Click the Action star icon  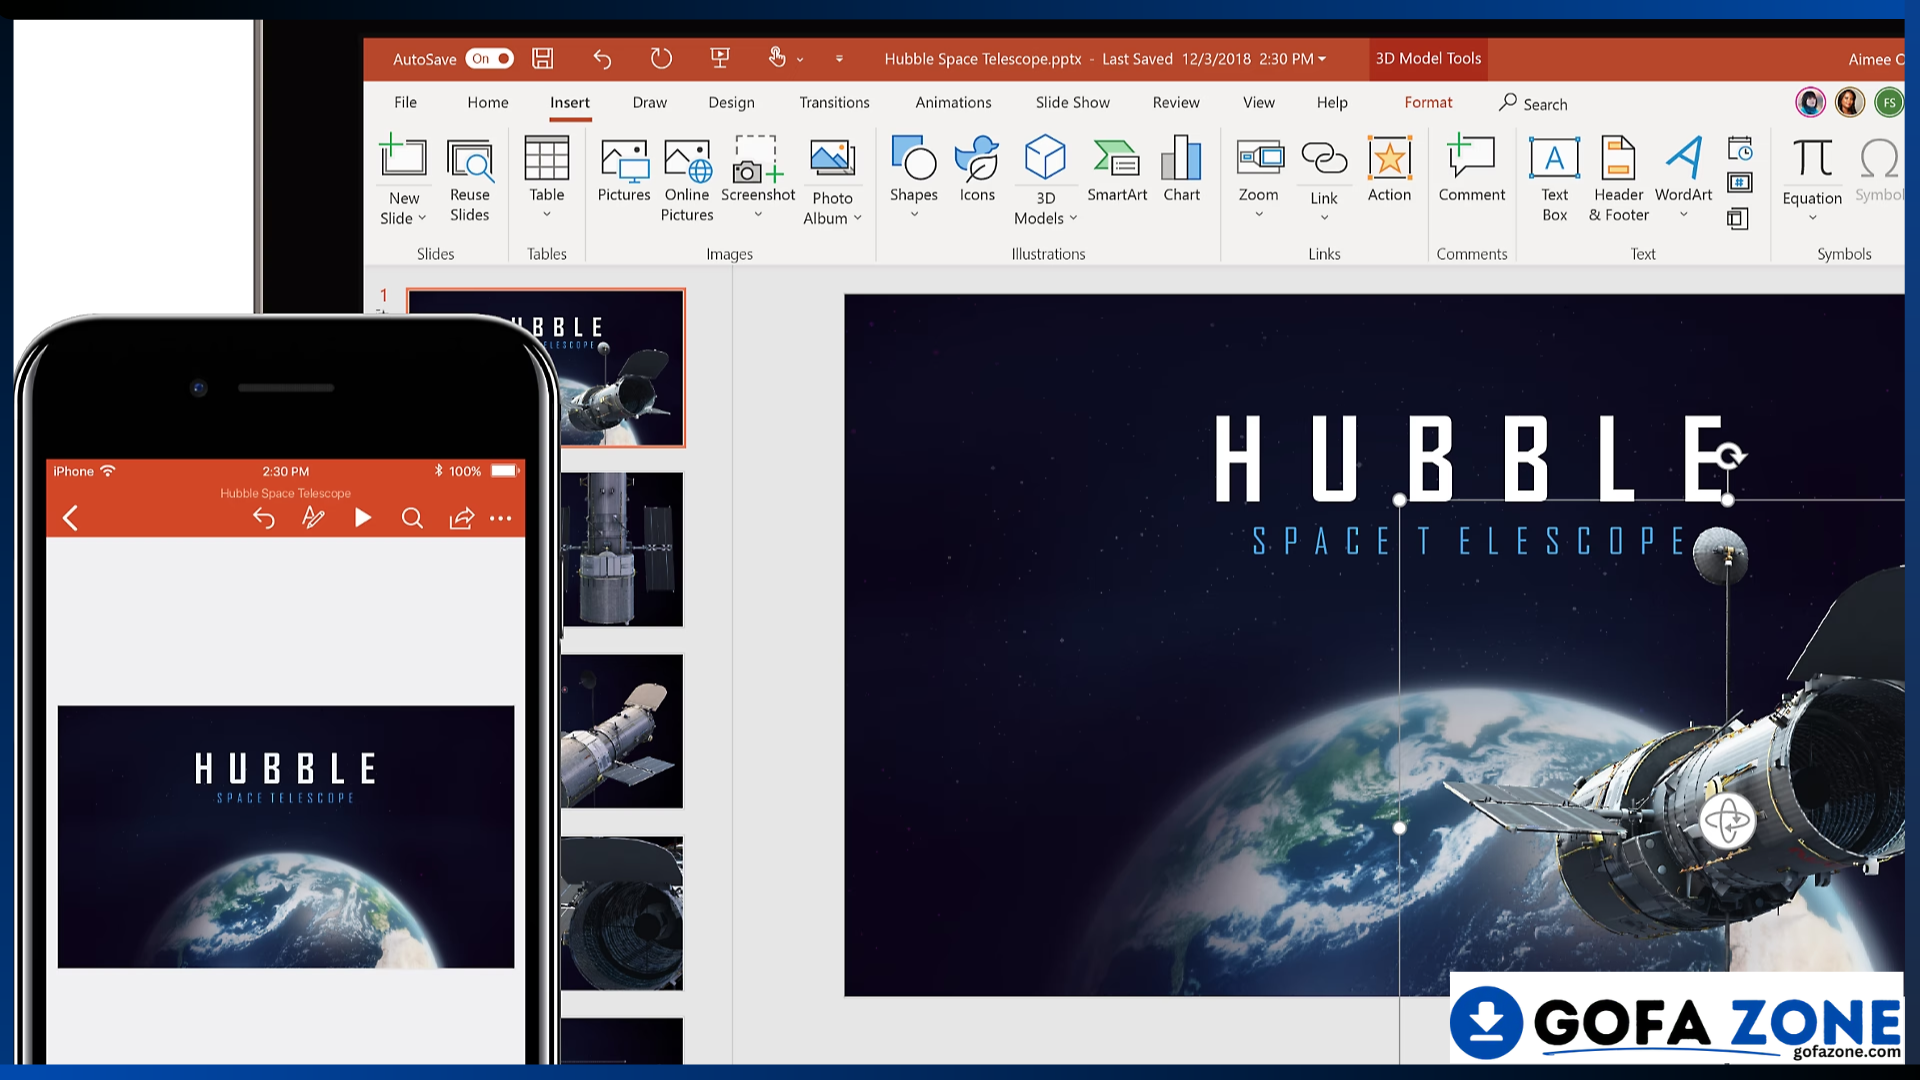1389,159
